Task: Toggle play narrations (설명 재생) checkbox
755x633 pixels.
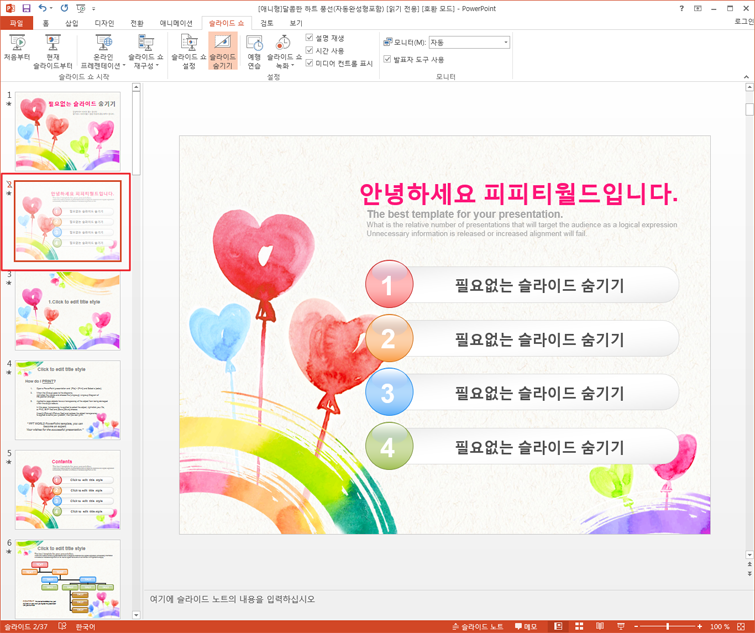Action: (x=310, y=38)
